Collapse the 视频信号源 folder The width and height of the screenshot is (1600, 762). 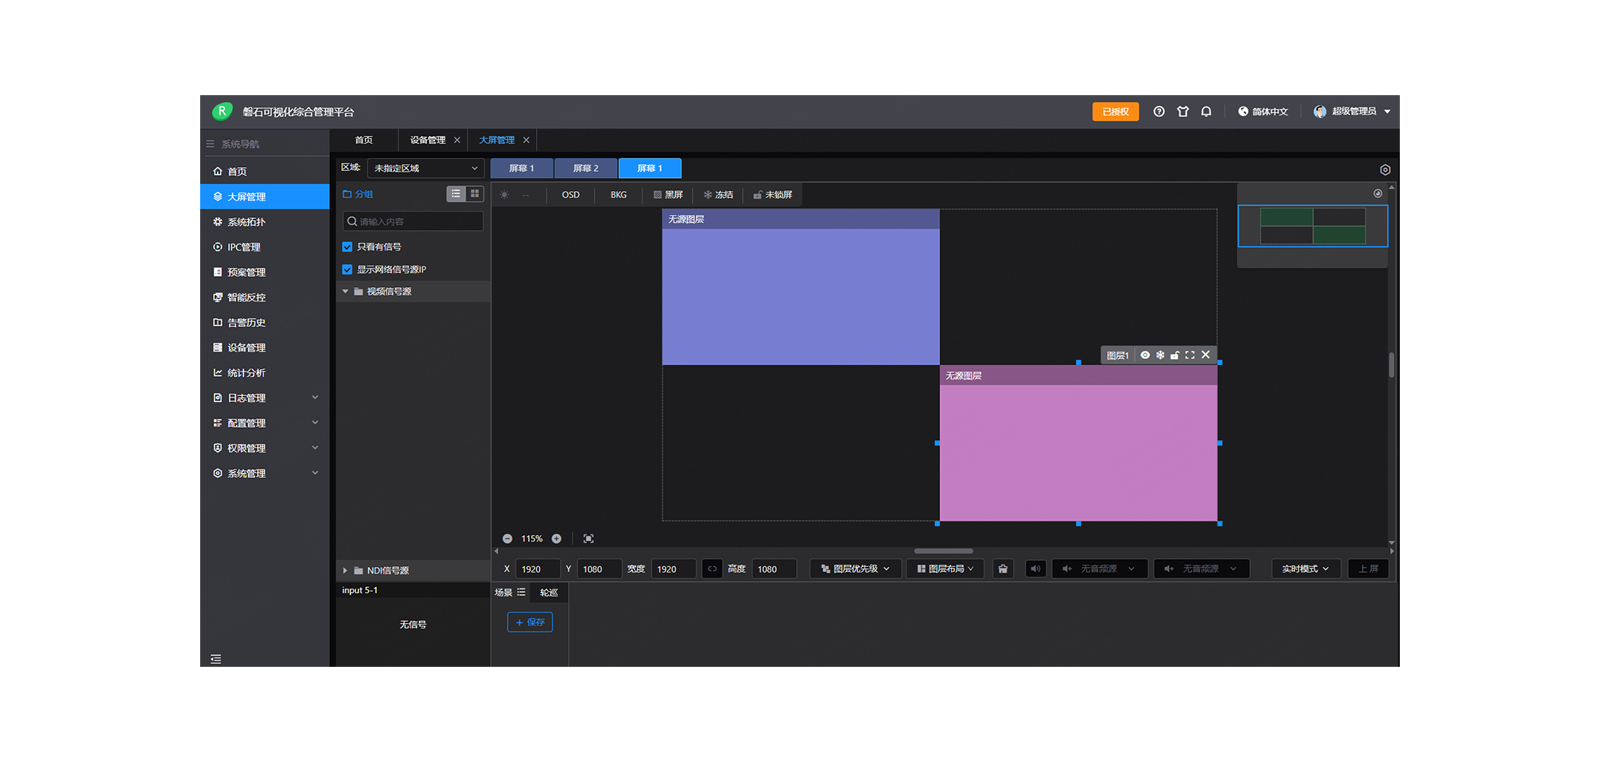pos(346,291)
